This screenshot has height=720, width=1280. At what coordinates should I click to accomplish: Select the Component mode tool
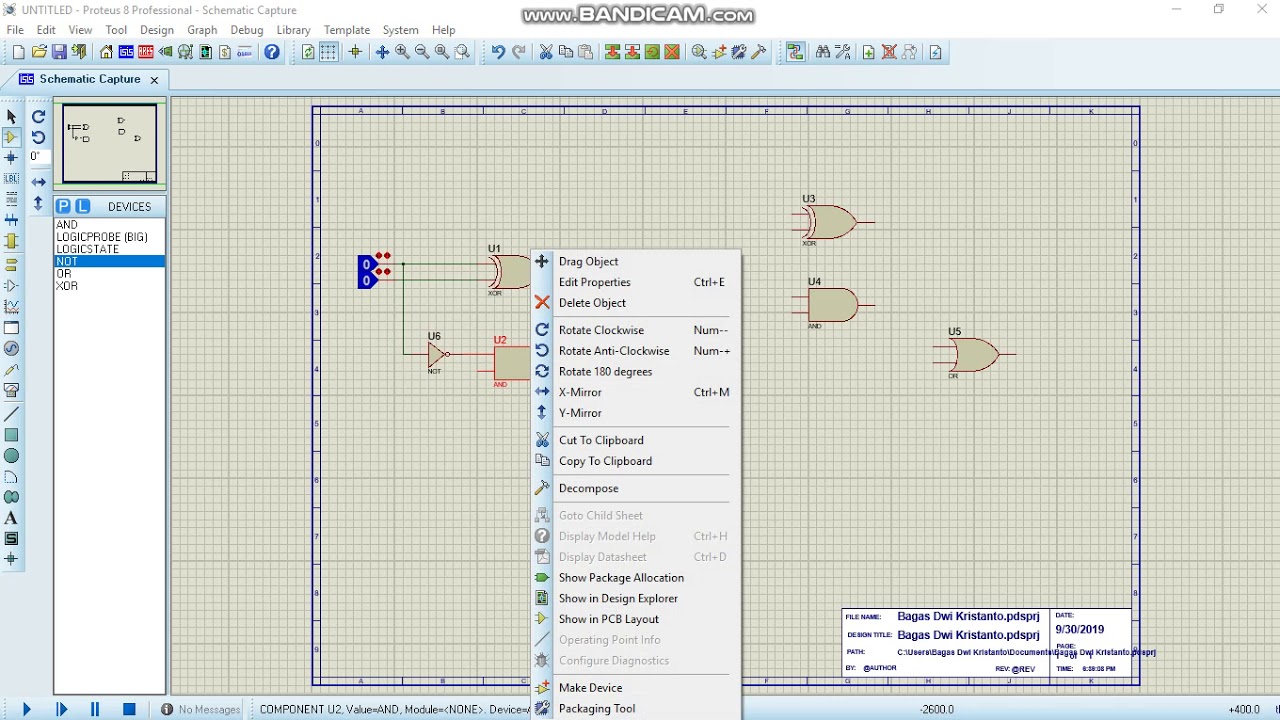pyautogui.click(x=11, y=137)
